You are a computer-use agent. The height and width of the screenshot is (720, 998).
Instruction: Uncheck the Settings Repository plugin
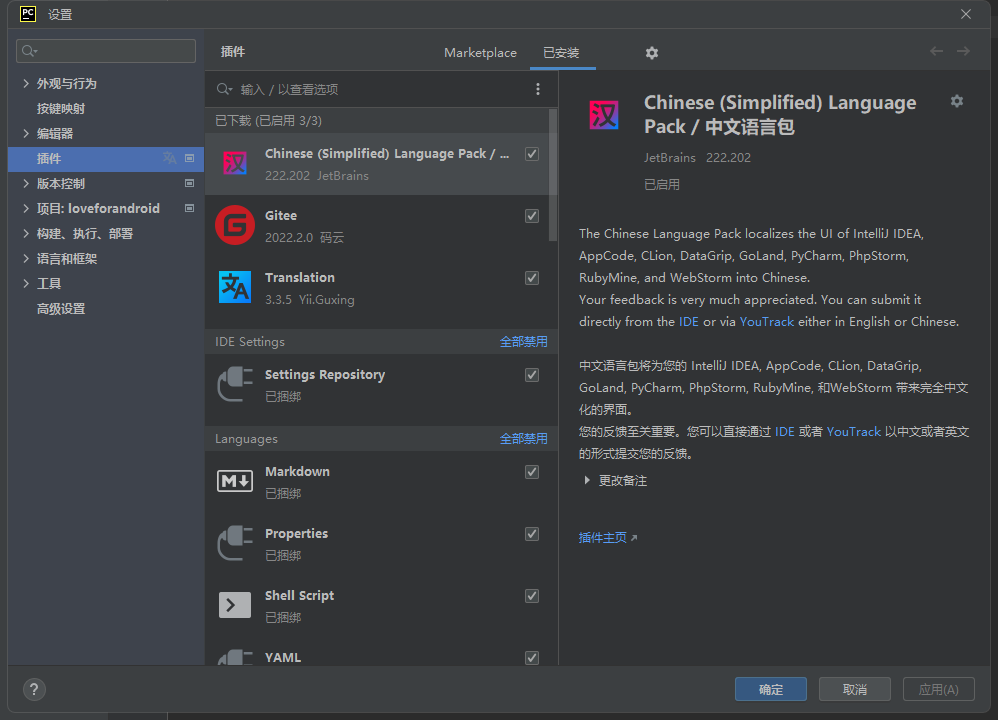click(532, 375)
